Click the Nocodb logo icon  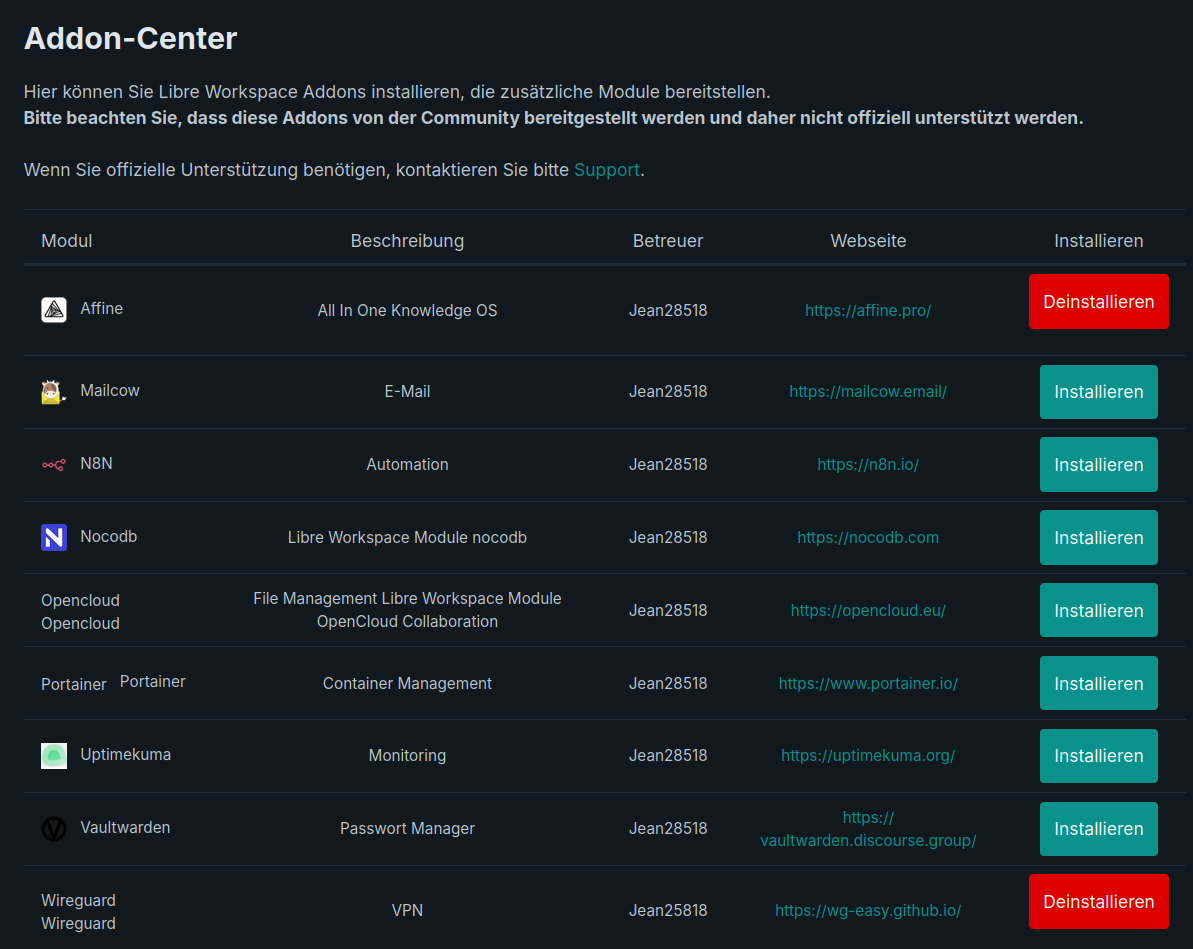pos(54,538)
